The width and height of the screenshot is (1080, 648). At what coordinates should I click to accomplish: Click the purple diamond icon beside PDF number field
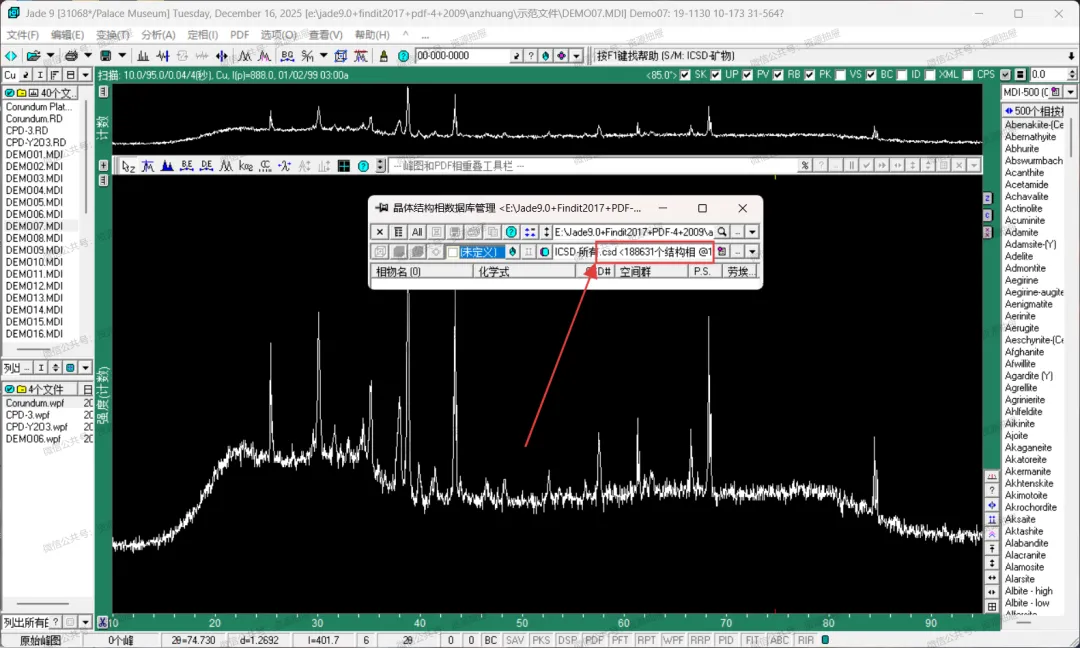pyautogui.click(x=561, y=56)
